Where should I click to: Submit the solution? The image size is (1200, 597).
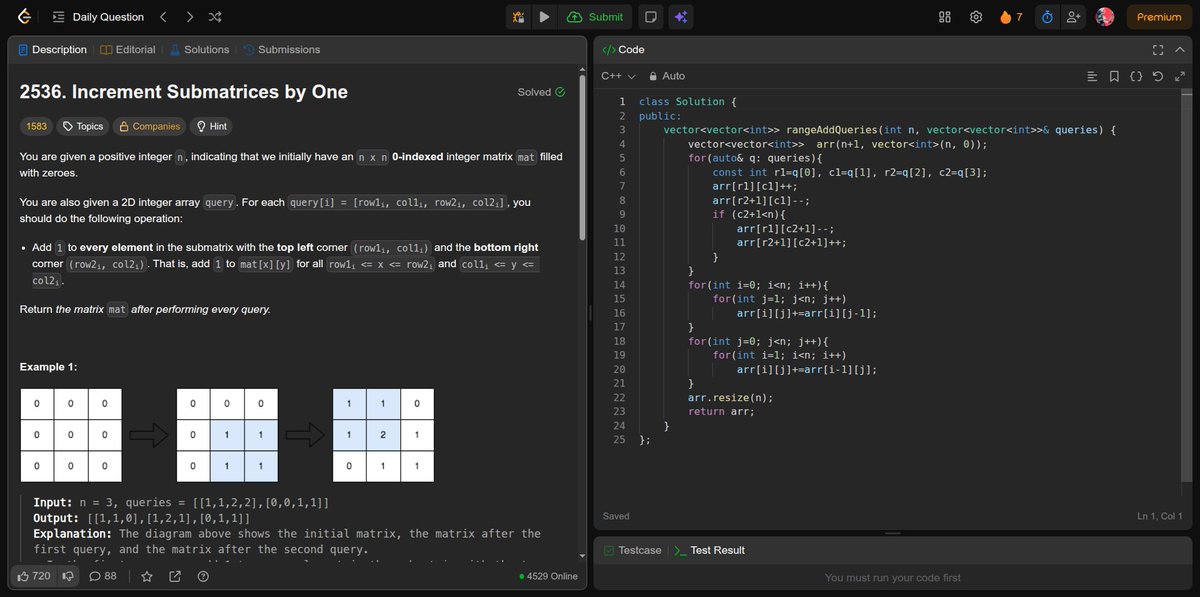(595, 17)
